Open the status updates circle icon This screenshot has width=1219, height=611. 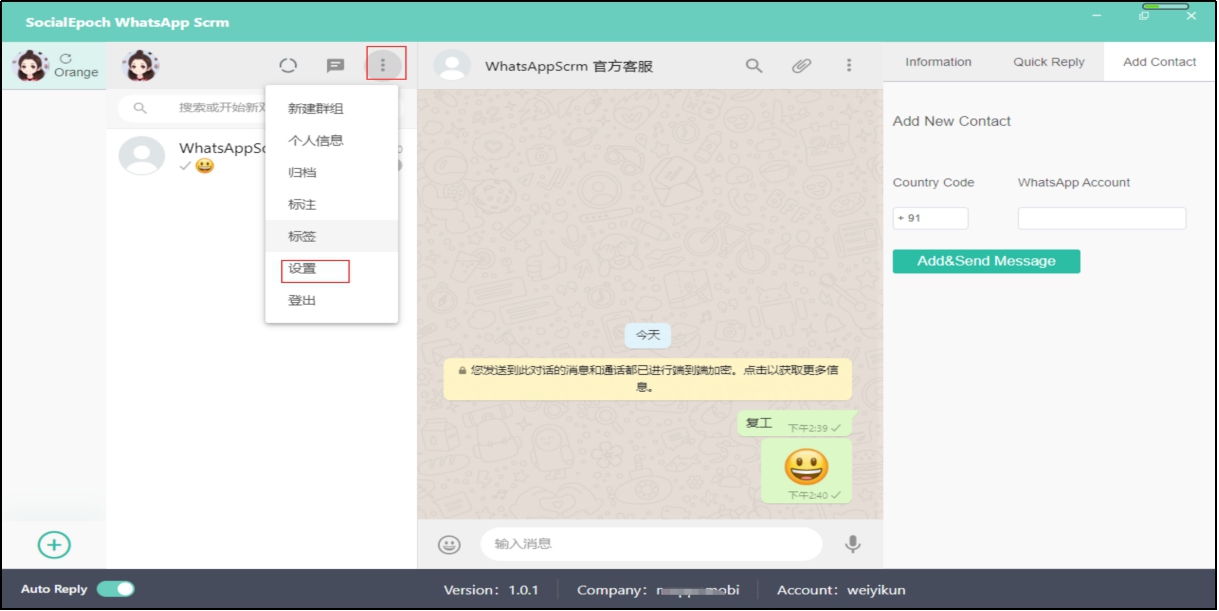pyautogui.click(x=288, y=66)
